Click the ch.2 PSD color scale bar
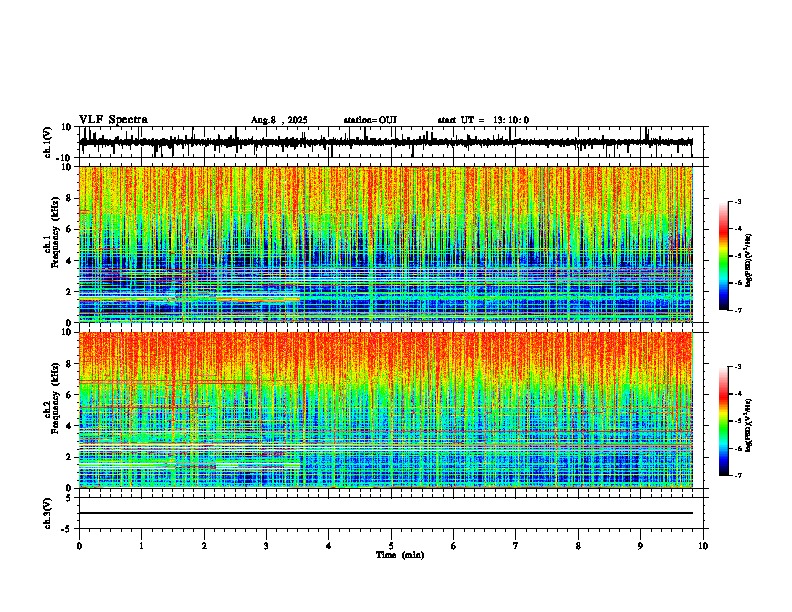792x612 pixels. coord(724,421)
